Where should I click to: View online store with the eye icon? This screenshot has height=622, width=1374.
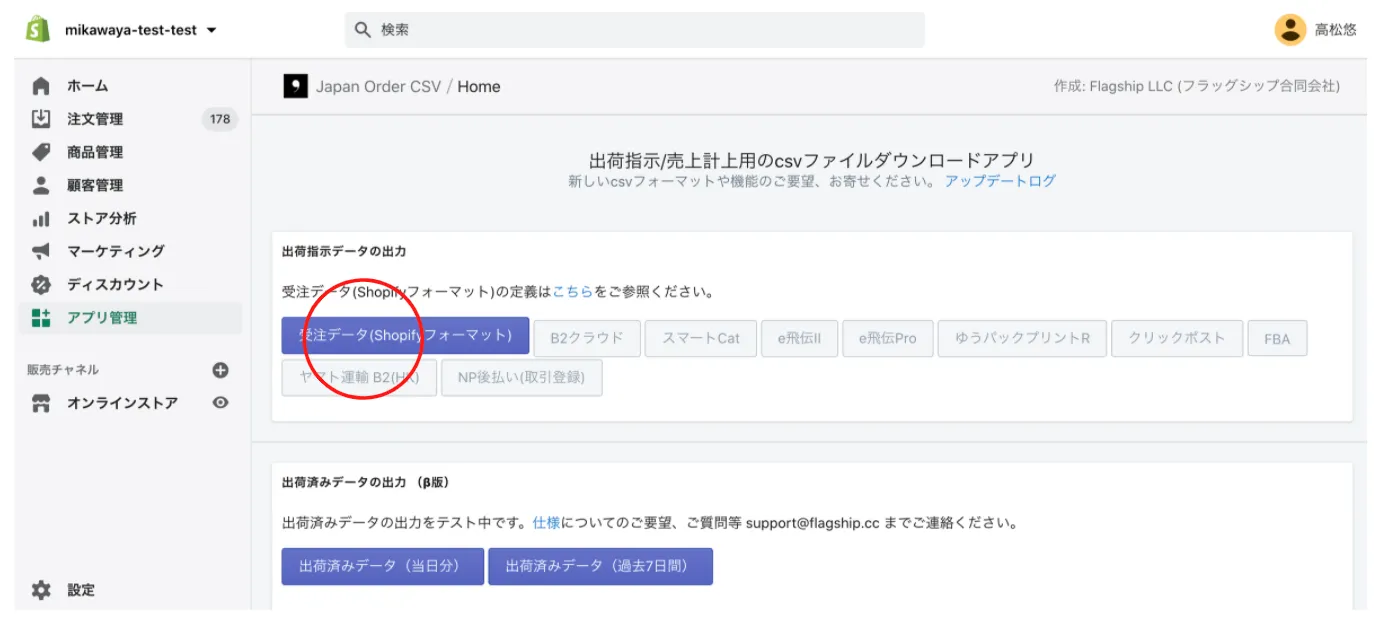(221, 403)
